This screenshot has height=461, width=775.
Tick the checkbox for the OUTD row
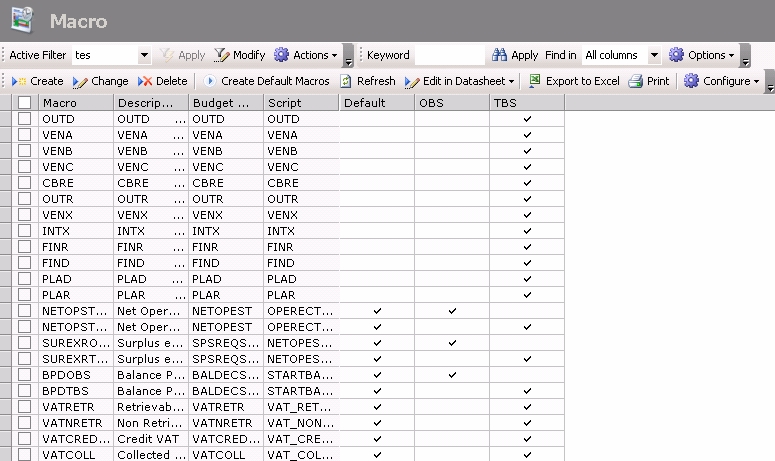24,119
